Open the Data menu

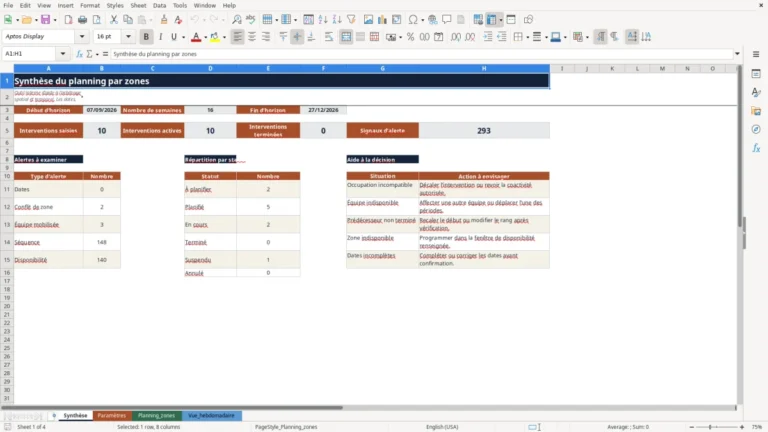pos(159,5)
